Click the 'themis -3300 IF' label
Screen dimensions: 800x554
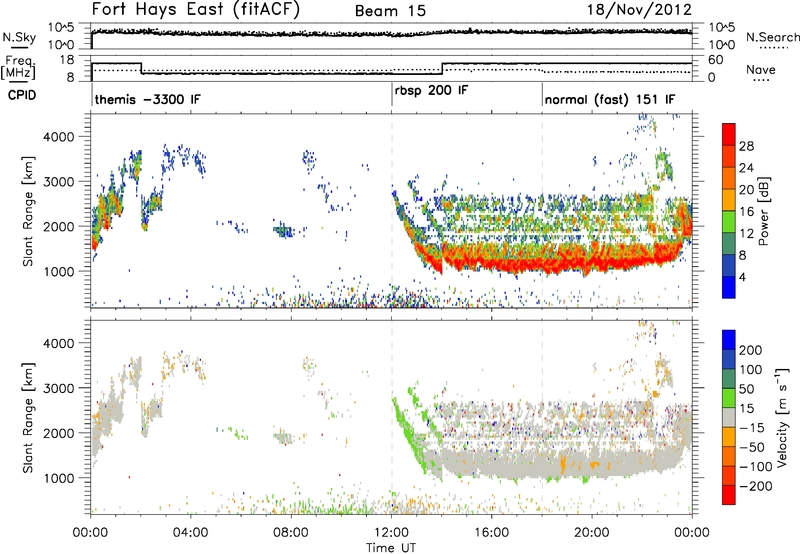coord(147,99)
